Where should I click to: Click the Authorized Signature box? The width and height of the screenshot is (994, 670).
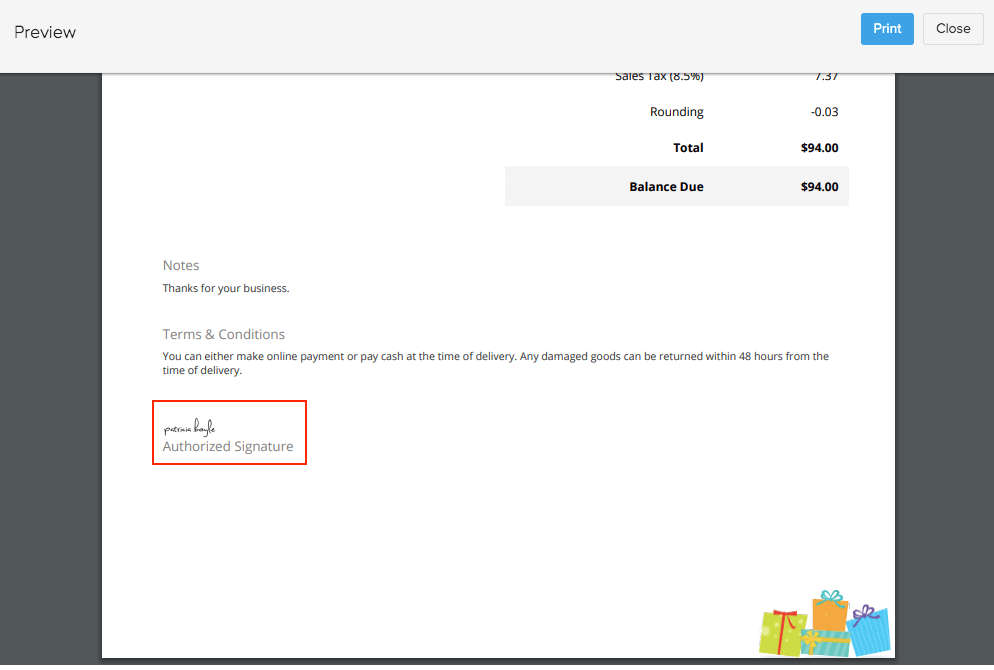(x=229, y=432)
